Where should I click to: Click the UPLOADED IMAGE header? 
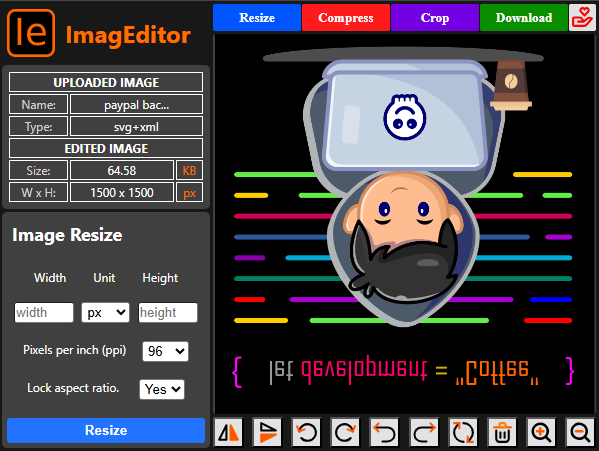[106, 82]
